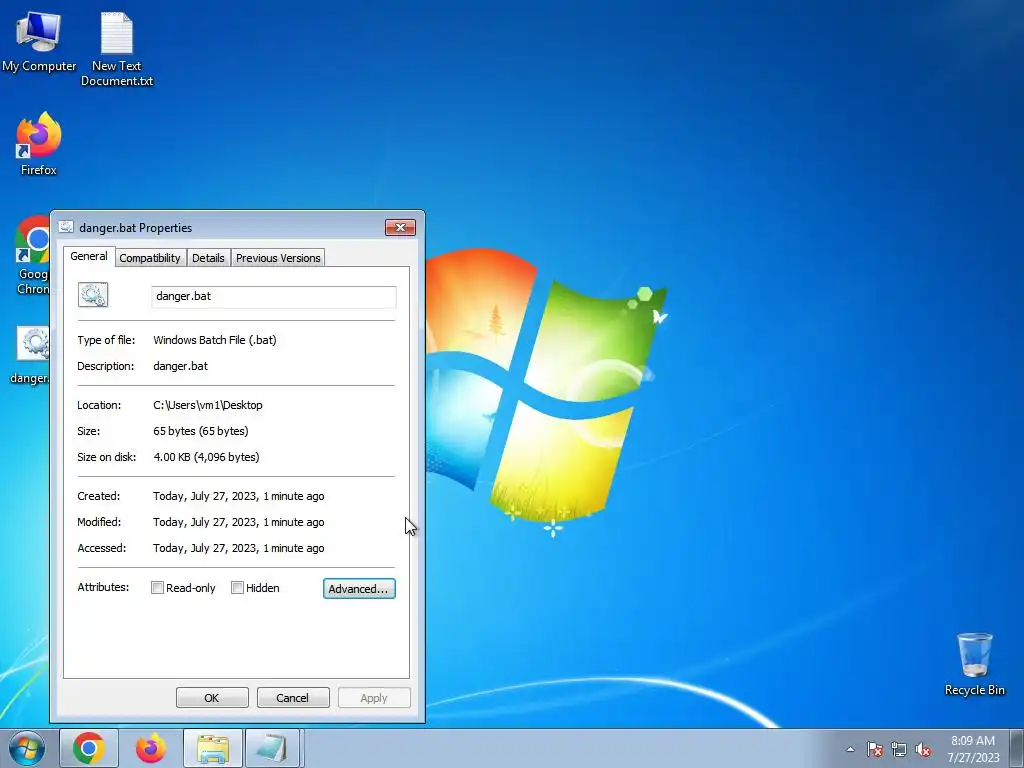
Task: Enable the Read-only attribute checkbox
Action: (x=157, y=588)
